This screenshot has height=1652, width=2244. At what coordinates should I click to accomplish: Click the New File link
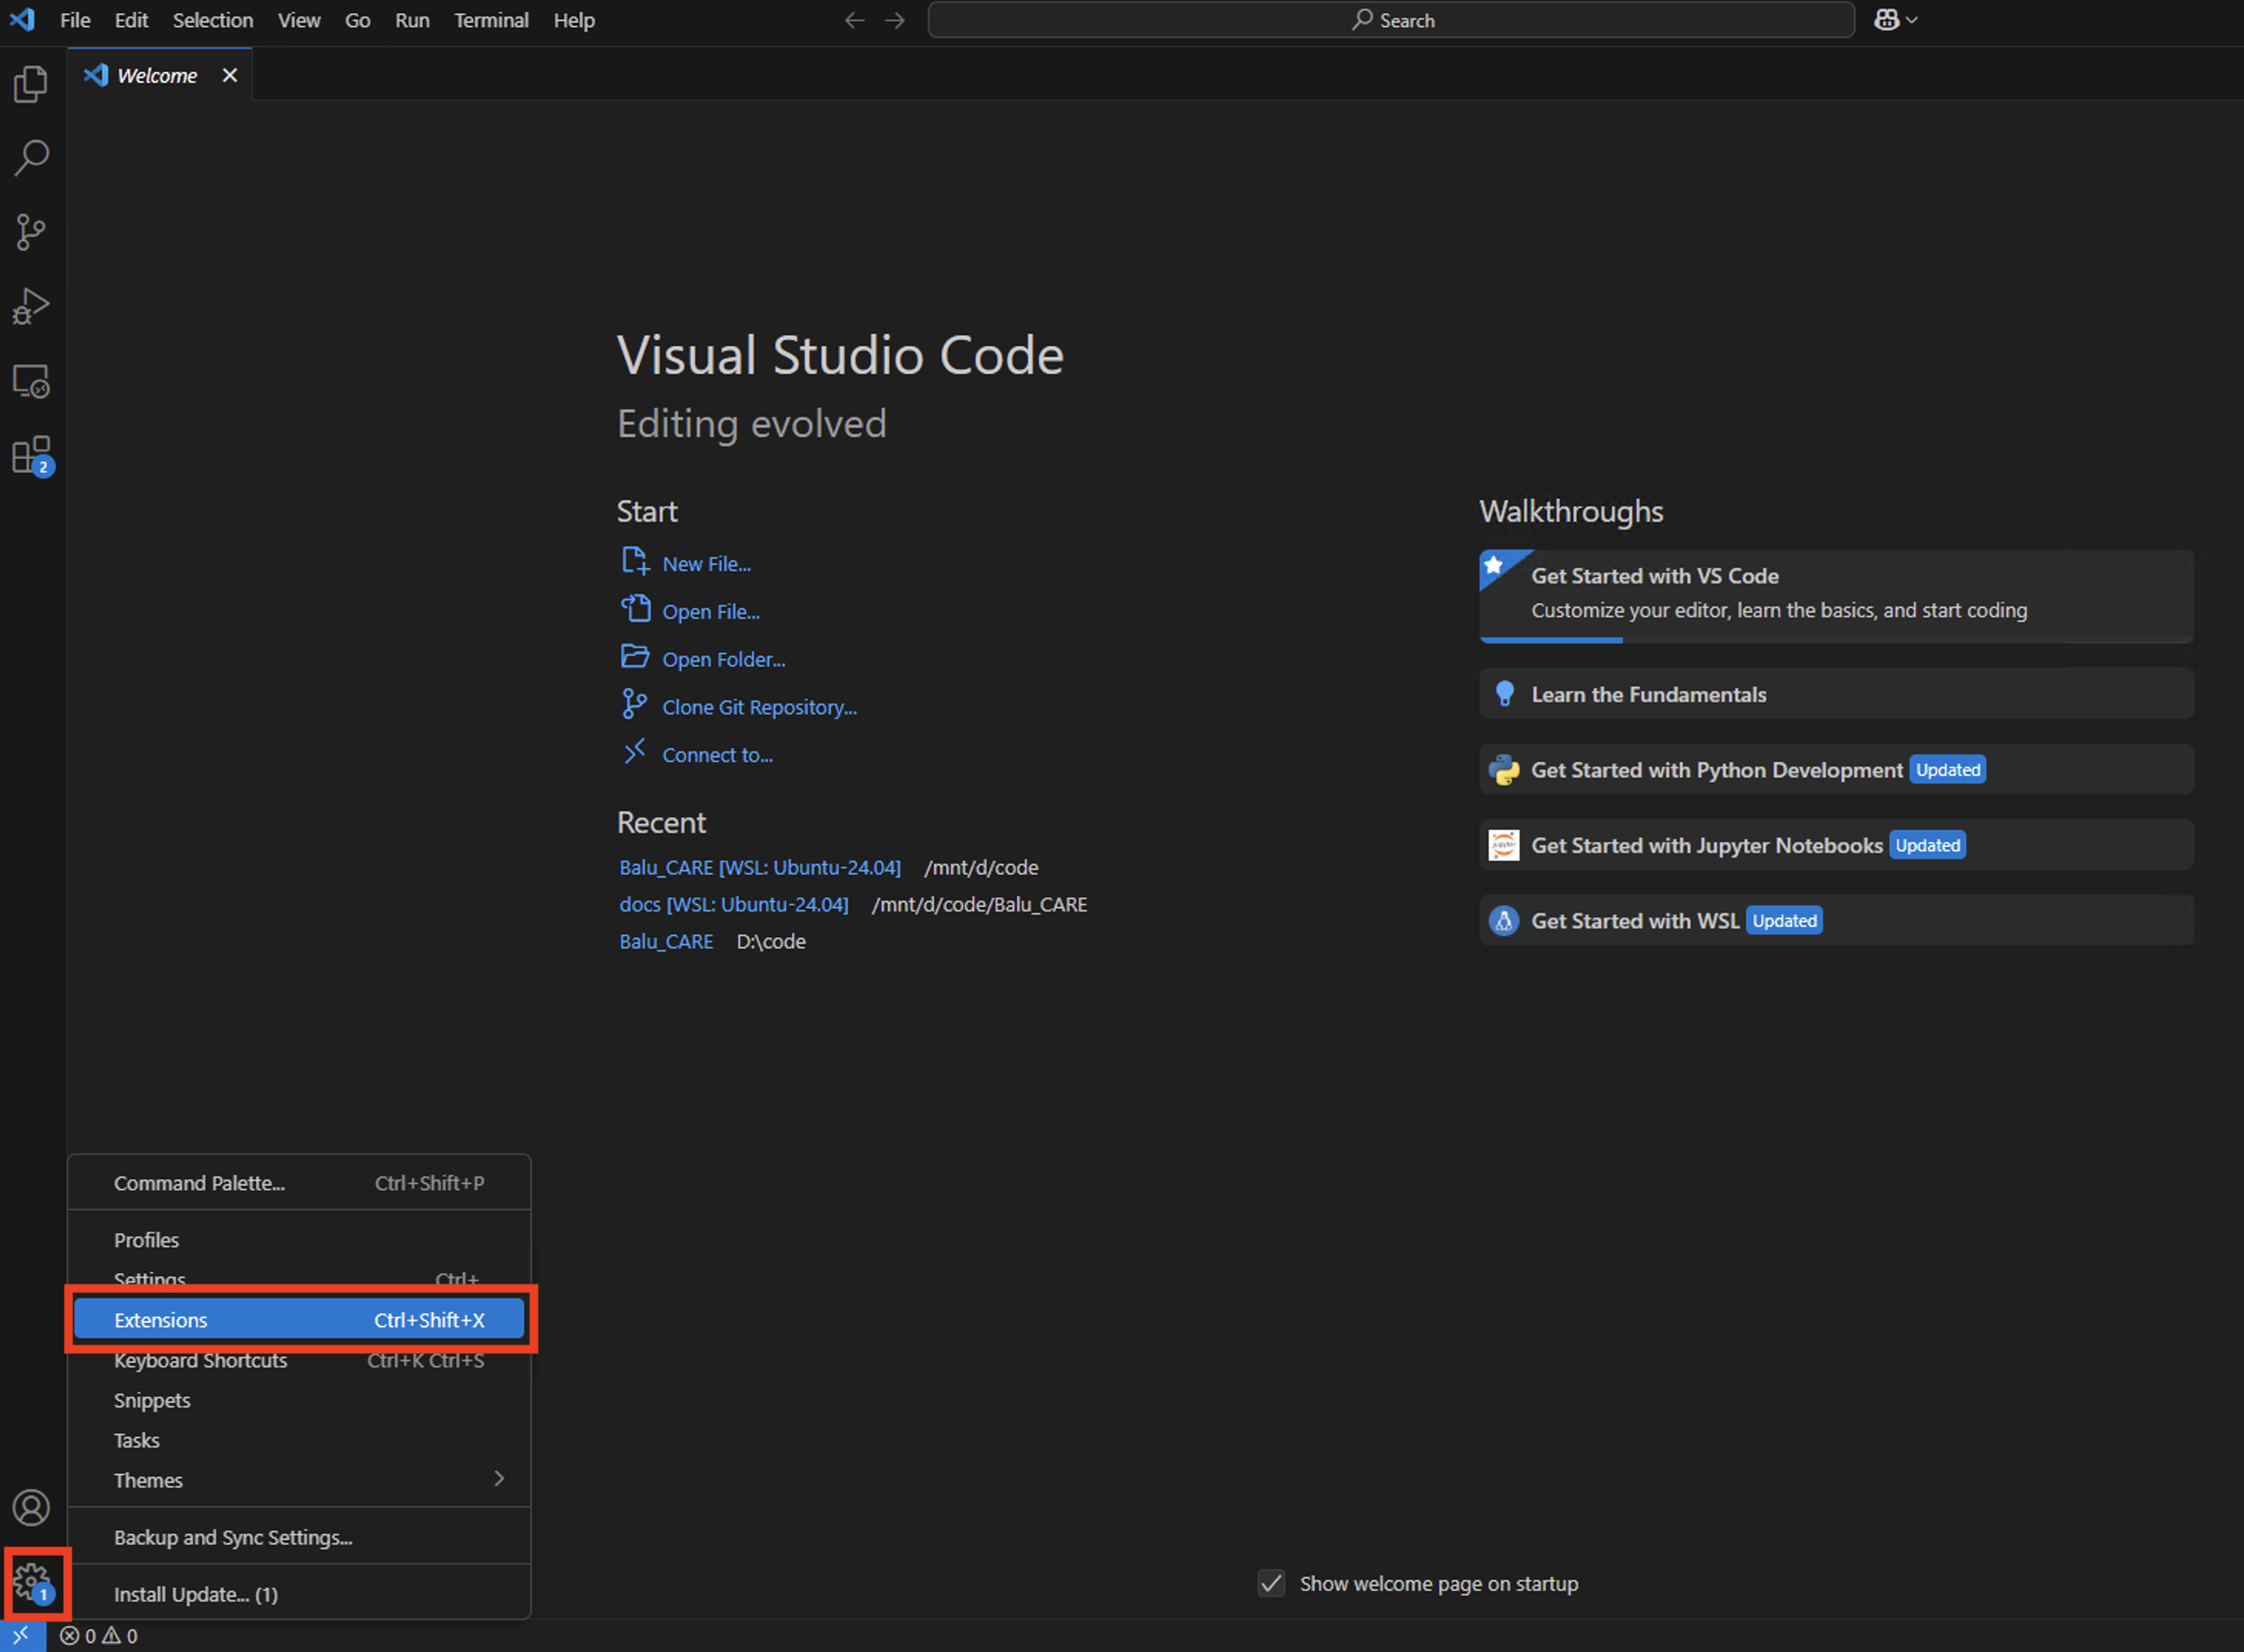tap(706, 564)
